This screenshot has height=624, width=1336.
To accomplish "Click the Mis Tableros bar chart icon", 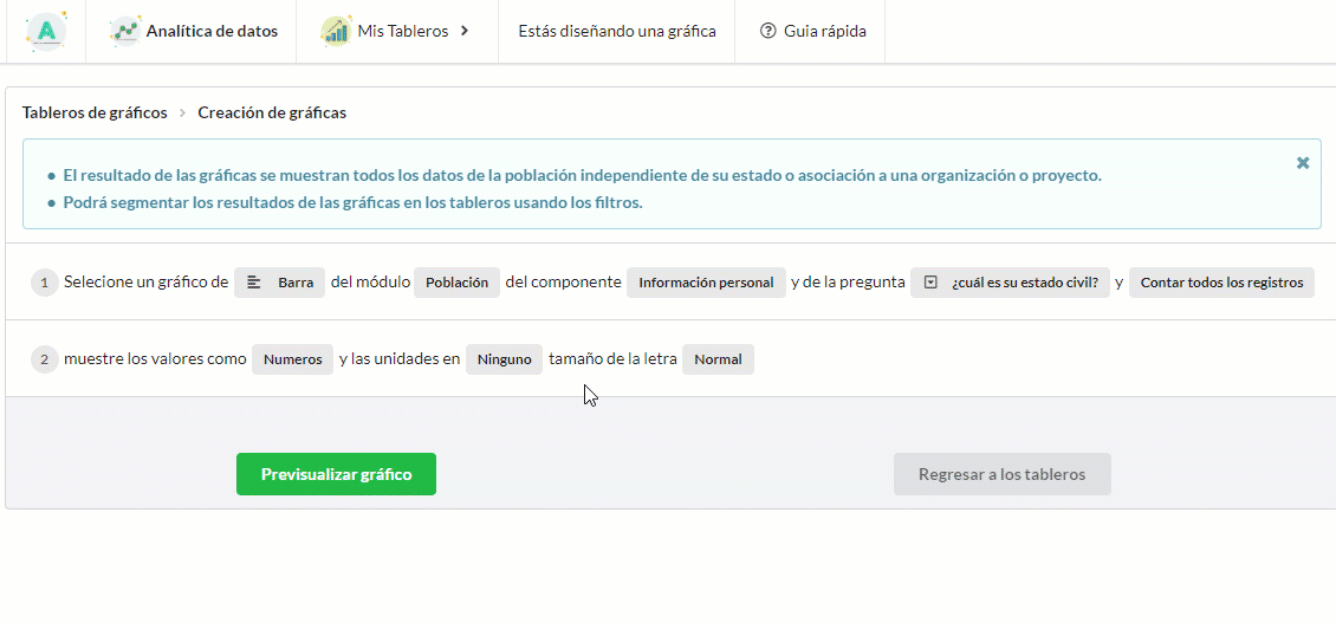I will click(x=336, y=31).
